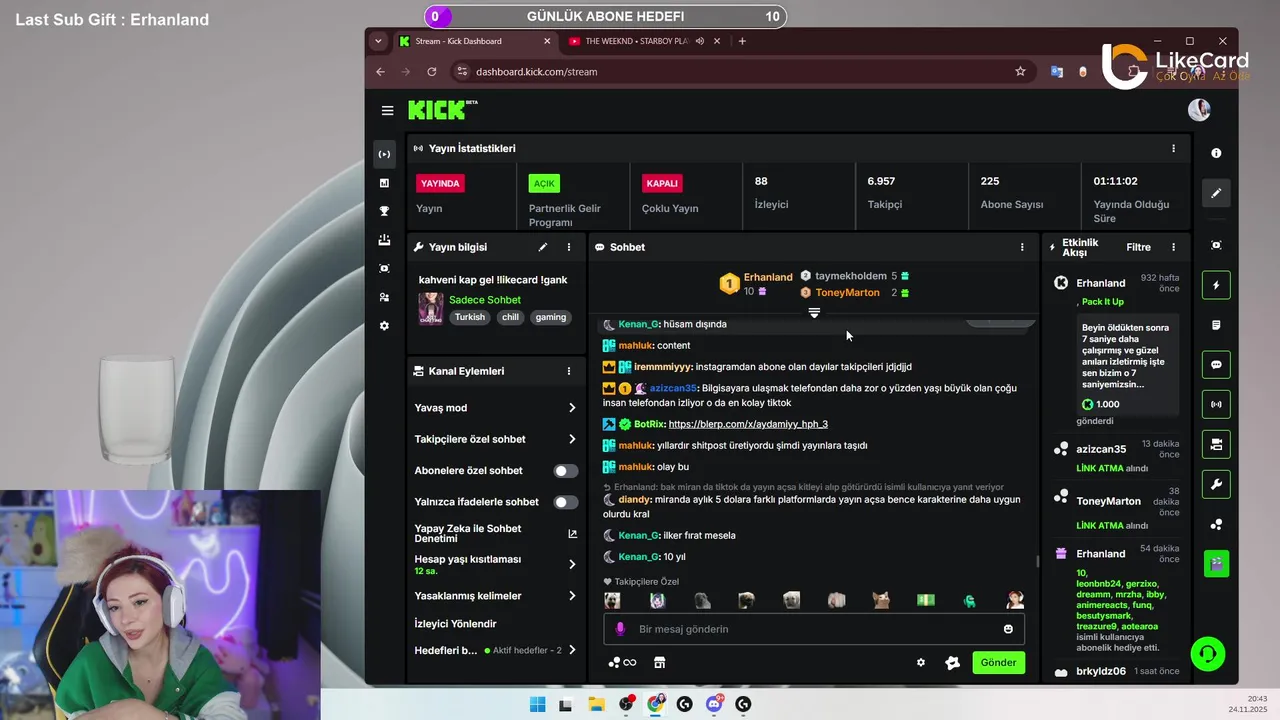This screenshot has height=720, width=1280.
Task: Edit stream info with pencil icon
Action: [x=543, y=247]
